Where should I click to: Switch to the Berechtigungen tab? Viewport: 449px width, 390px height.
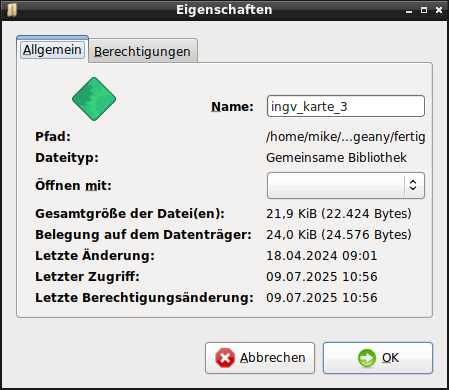(x=143, y=52)
